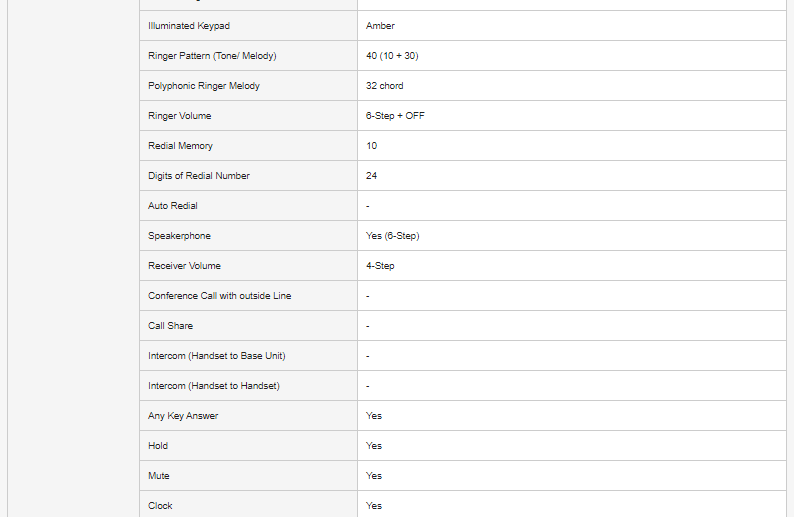Screen dimensions: 794x517
Task: Click the 4-Step receiver volume value
Action: (380, 266)
